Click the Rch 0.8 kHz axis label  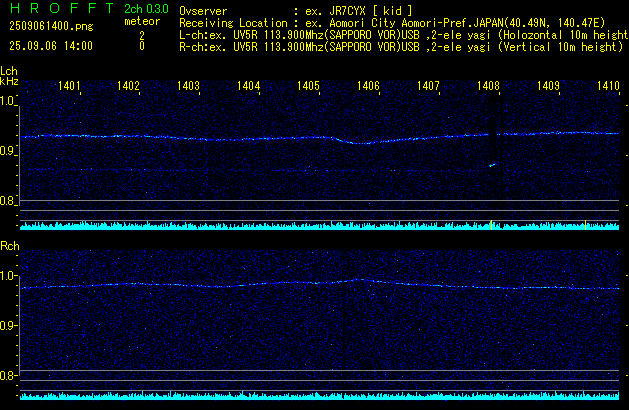pos(7,375)
